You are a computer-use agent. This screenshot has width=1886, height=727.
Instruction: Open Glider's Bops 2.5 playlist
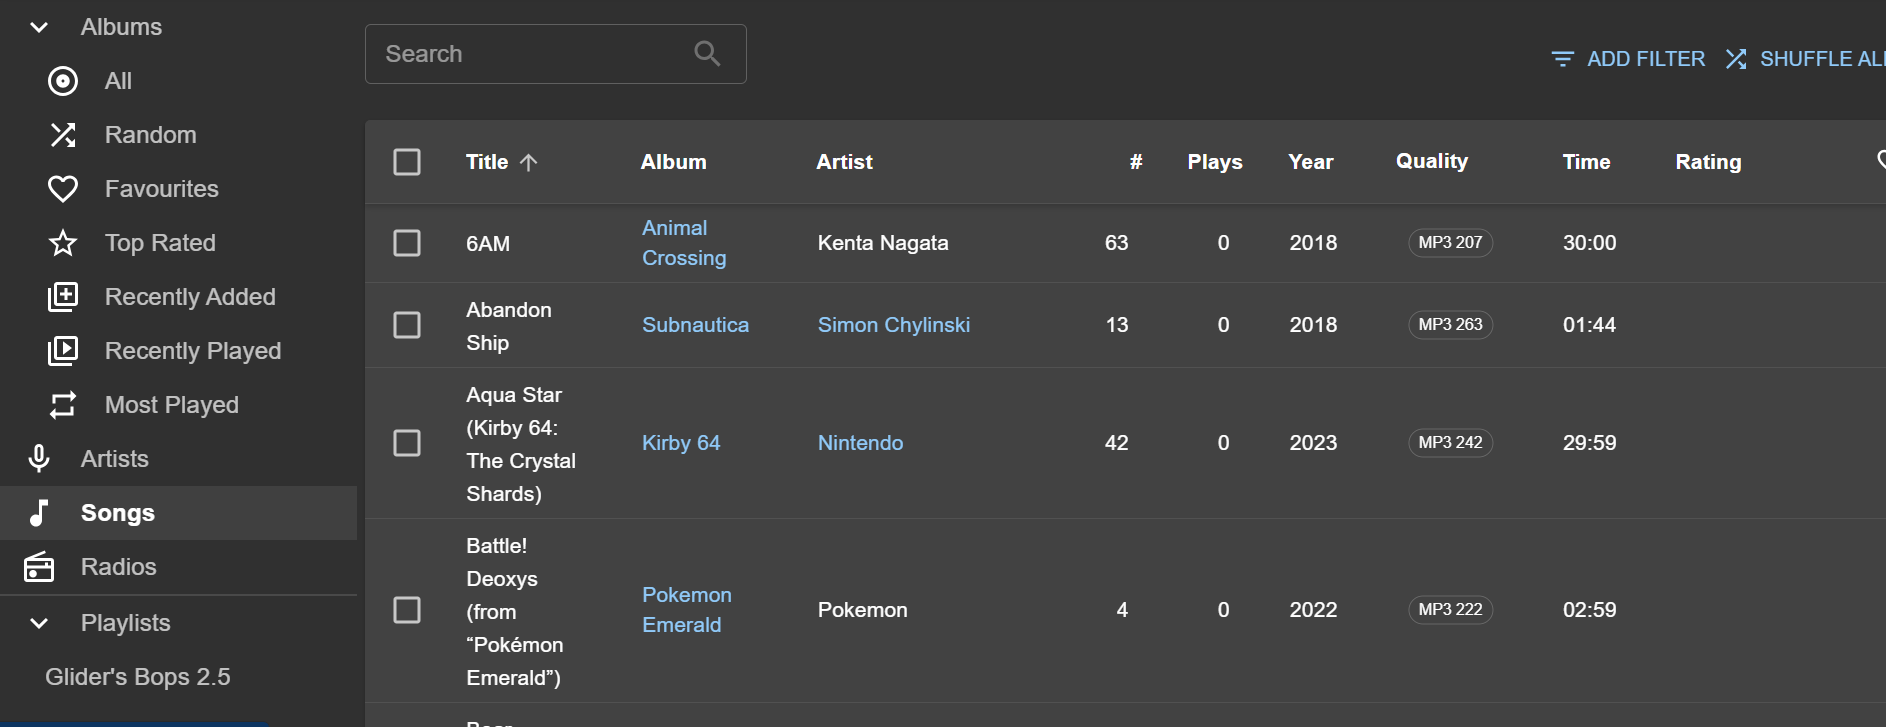pyautogui.click(x=138, y=677)
